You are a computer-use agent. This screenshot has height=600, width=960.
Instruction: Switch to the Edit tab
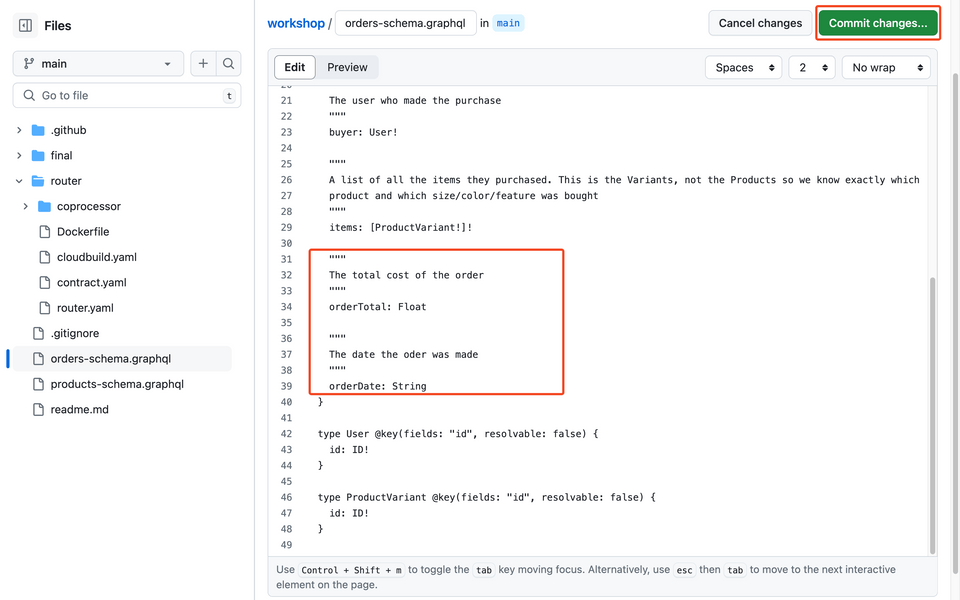[294, 67]
